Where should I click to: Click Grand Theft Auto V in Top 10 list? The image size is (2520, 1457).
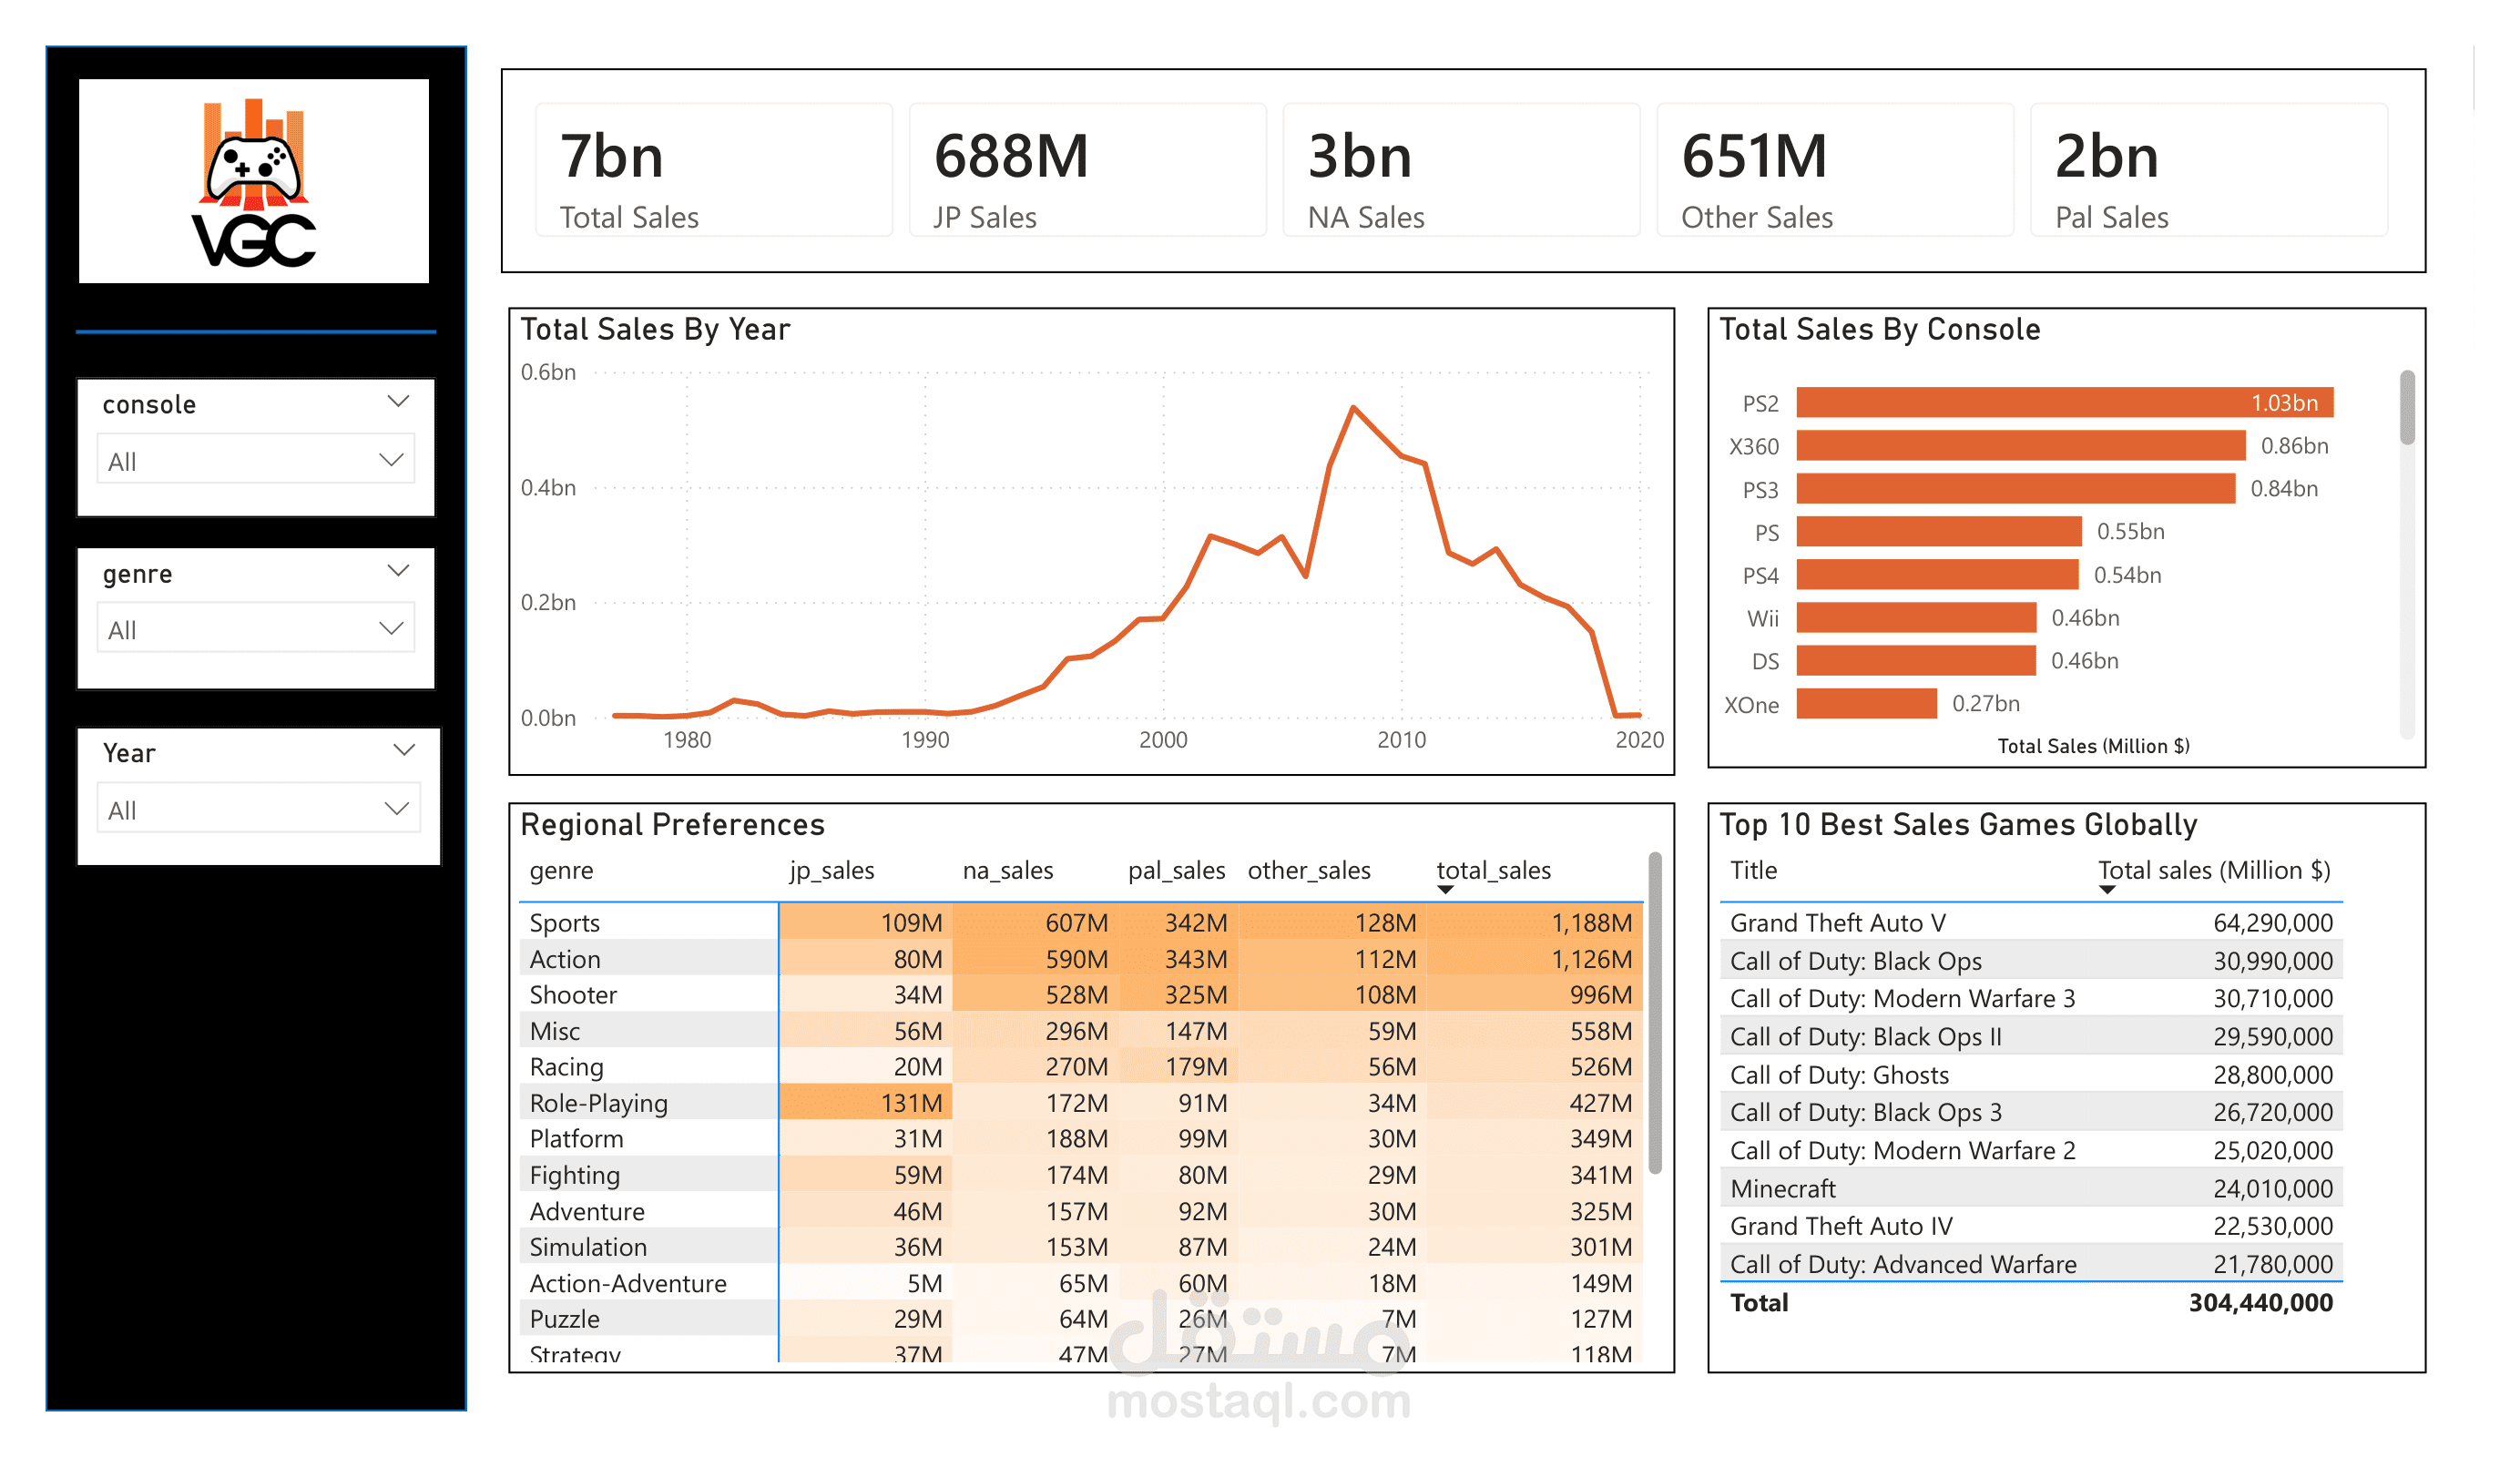[x=1838, y=922]
